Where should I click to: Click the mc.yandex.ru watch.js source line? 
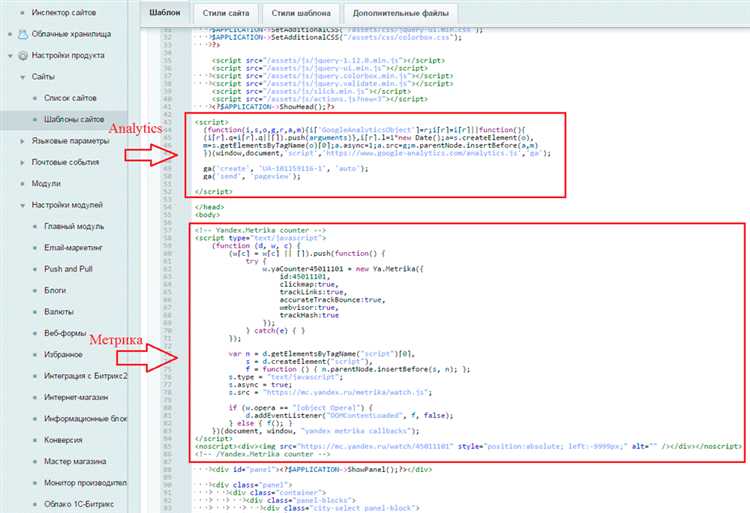coord(330,392)
